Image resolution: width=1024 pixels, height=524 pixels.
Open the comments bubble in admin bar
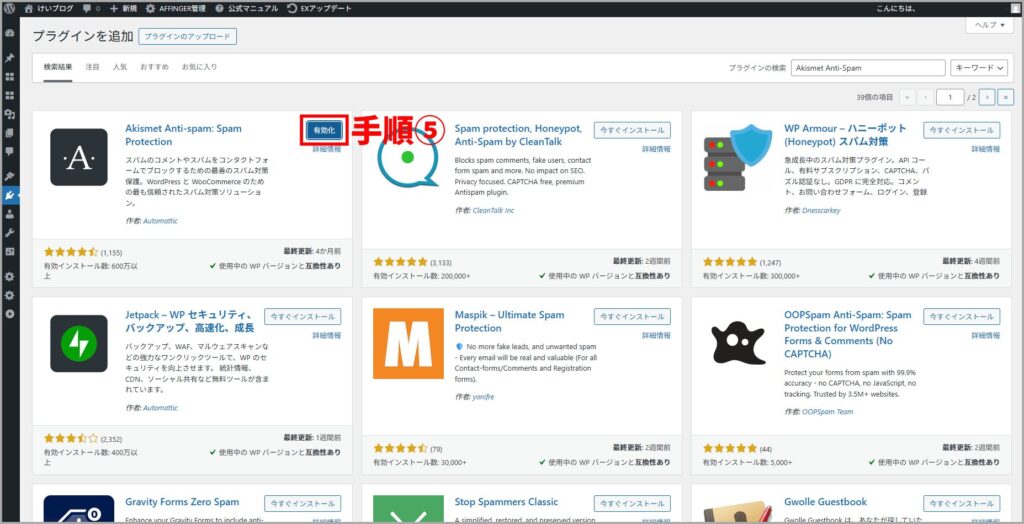(x=90, y=7)
